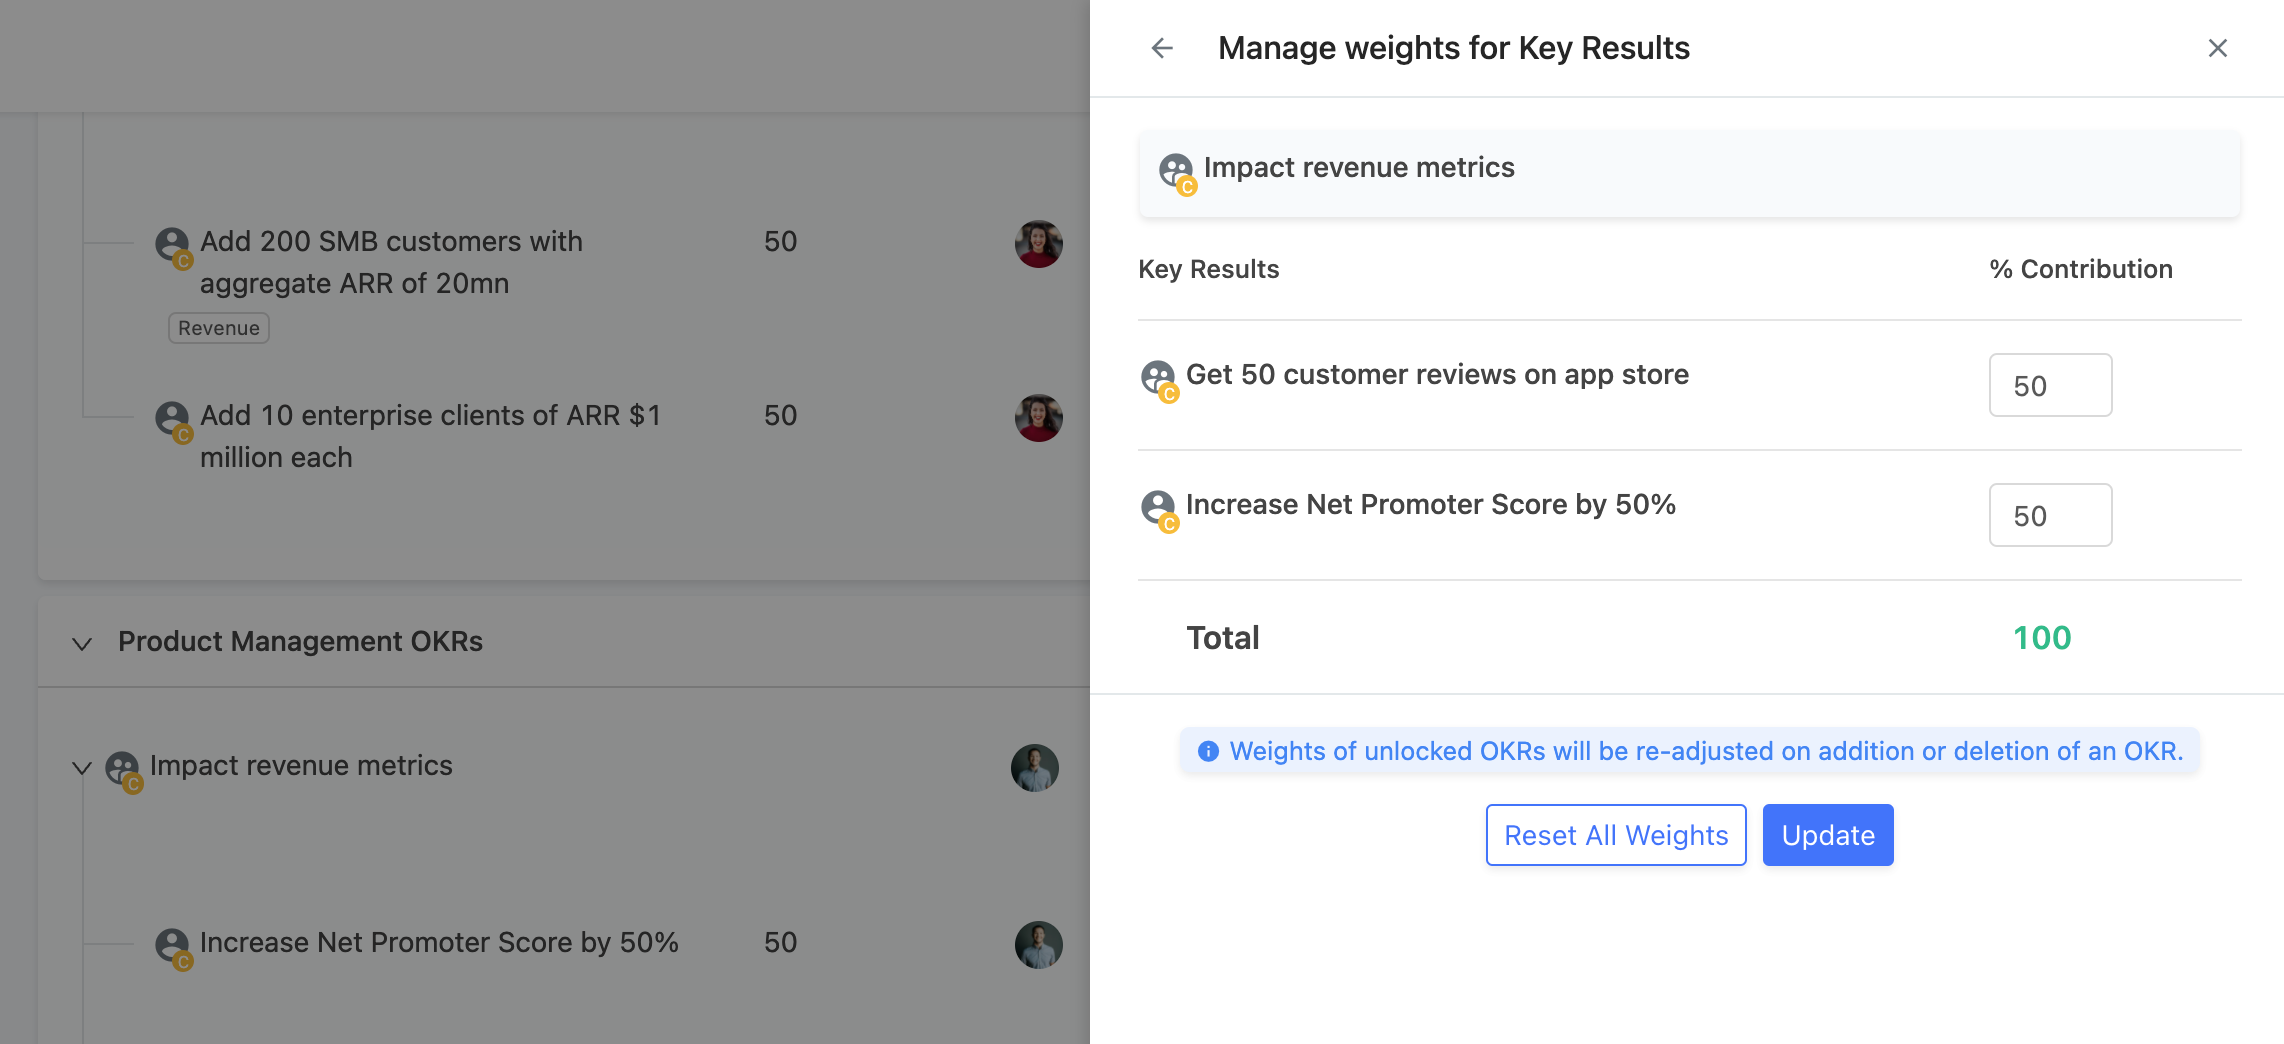Image resolution: width=2284 pixels, height=1044 pixels.
Task: Click weight 50 of Add 10 enterprise clients
Action: [x=781, y=415]
